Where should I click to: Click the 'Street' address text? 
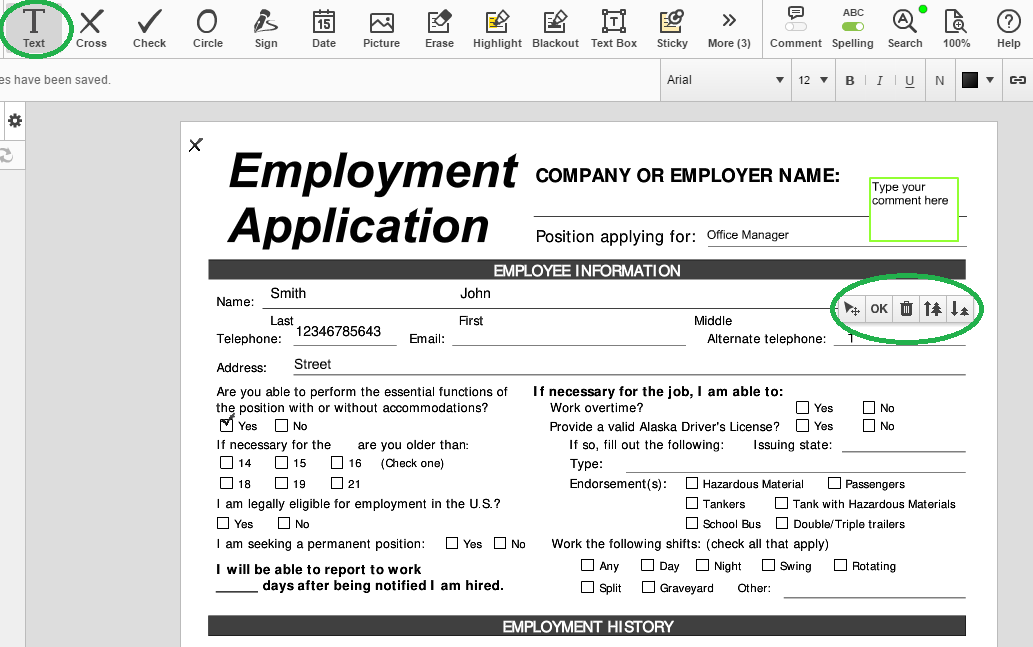point(312,364)
